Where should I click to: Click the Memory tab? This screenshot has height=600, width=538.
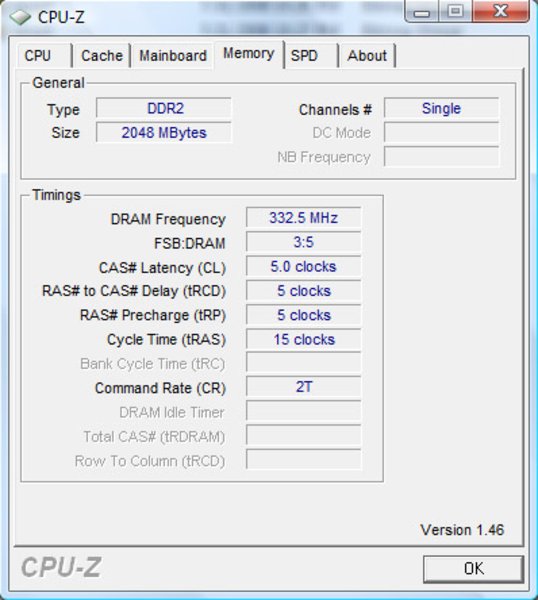click(x=249, y=54)
